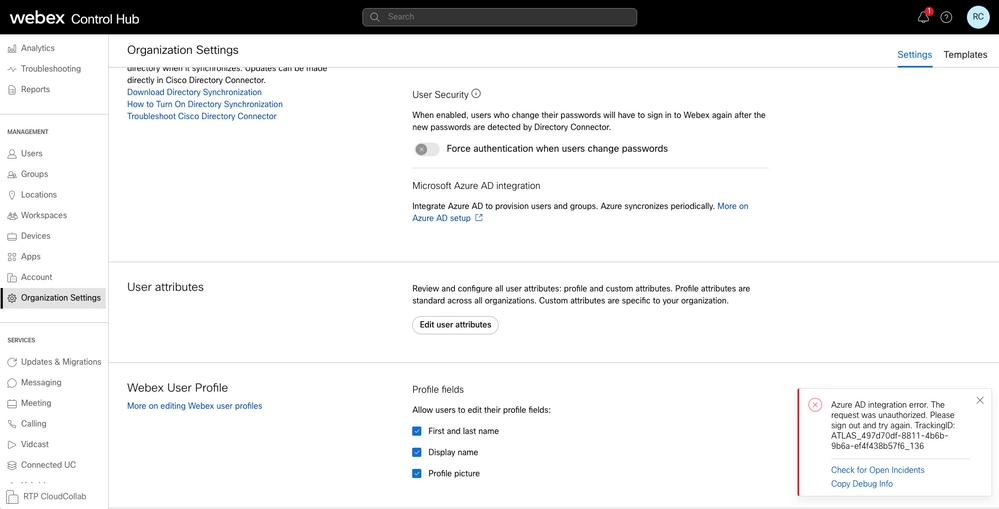Click the Groups people icon
999x509 pixels.
pos(11,175)
